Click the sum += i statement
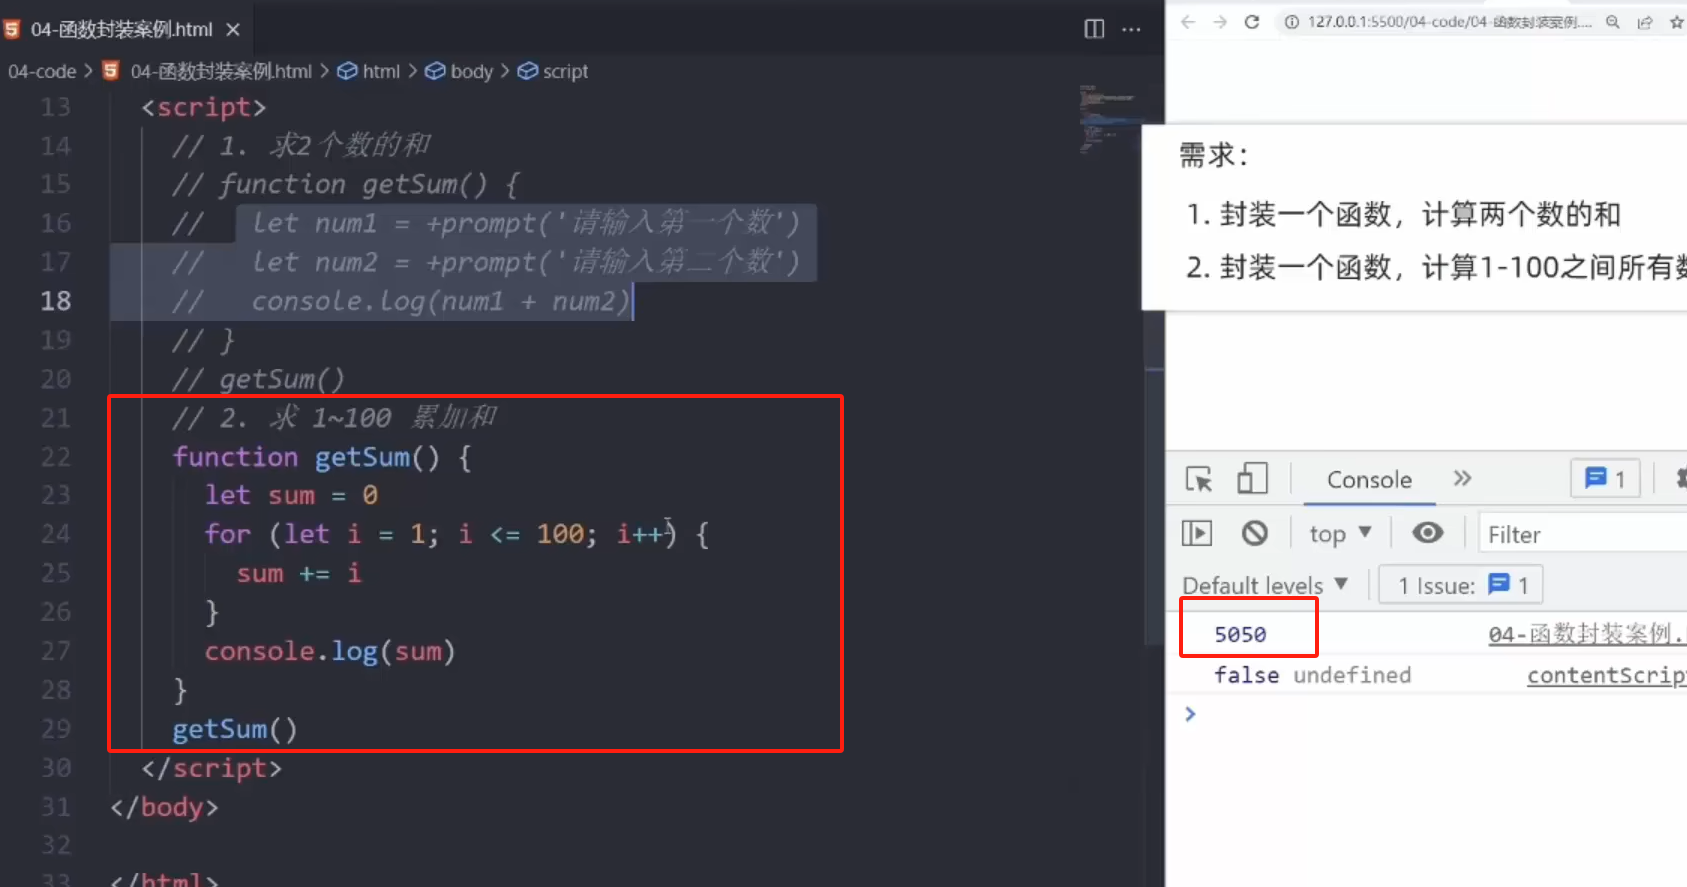The height and width of the screenshot is (887, 1687). click(x=299, y=573)
